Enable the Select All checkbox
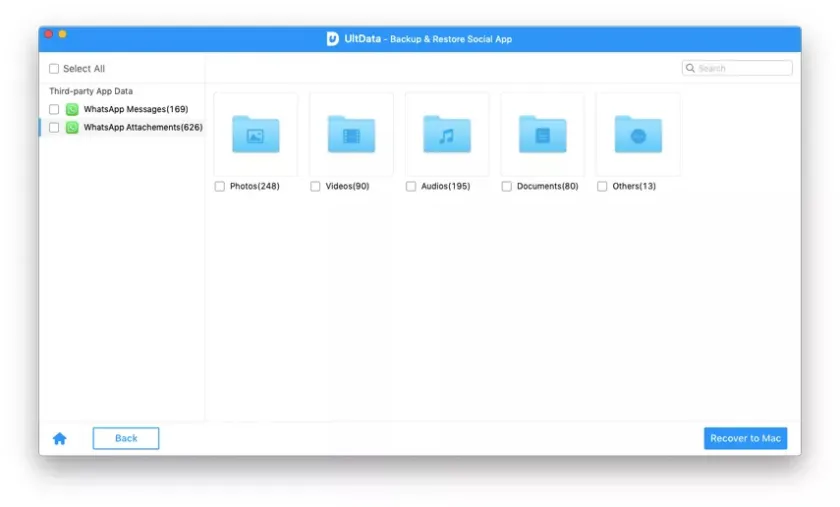Viewport: 840px width, 507px height. tap(54, 69)
